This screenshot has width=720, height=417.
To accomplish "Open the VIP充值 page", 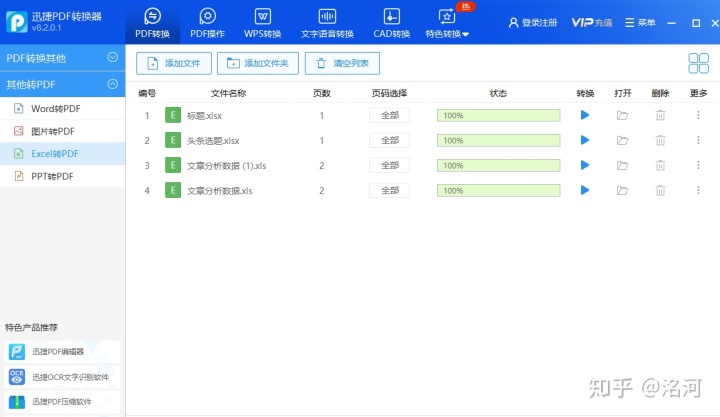I will pos(591,23).
